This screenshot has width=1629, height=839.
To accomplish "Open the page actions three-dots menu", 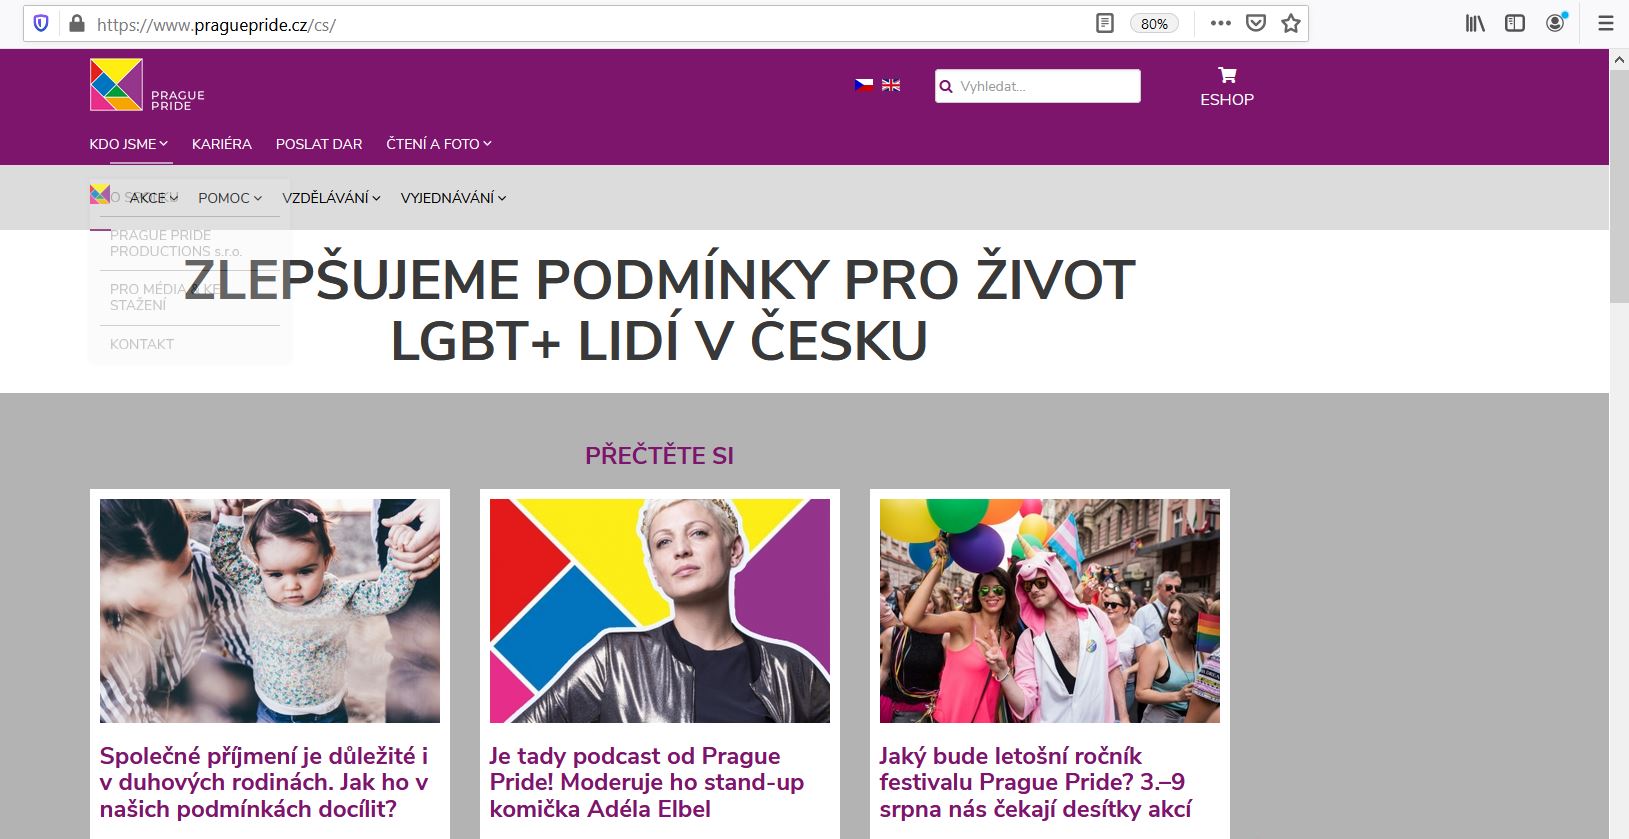I will pos(1220,24).
